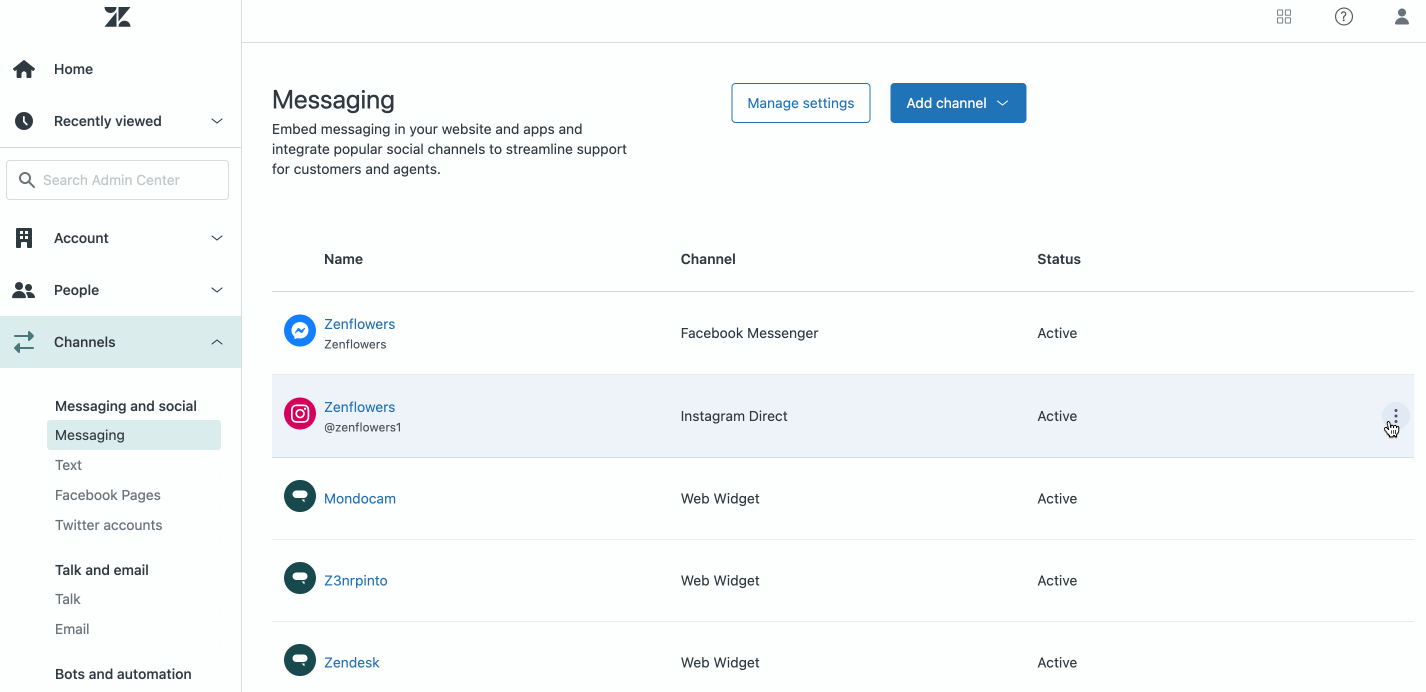Screen dimensions: 1426x692
Task: Click the Zendesk logo
Action: [x=118, y=16]
